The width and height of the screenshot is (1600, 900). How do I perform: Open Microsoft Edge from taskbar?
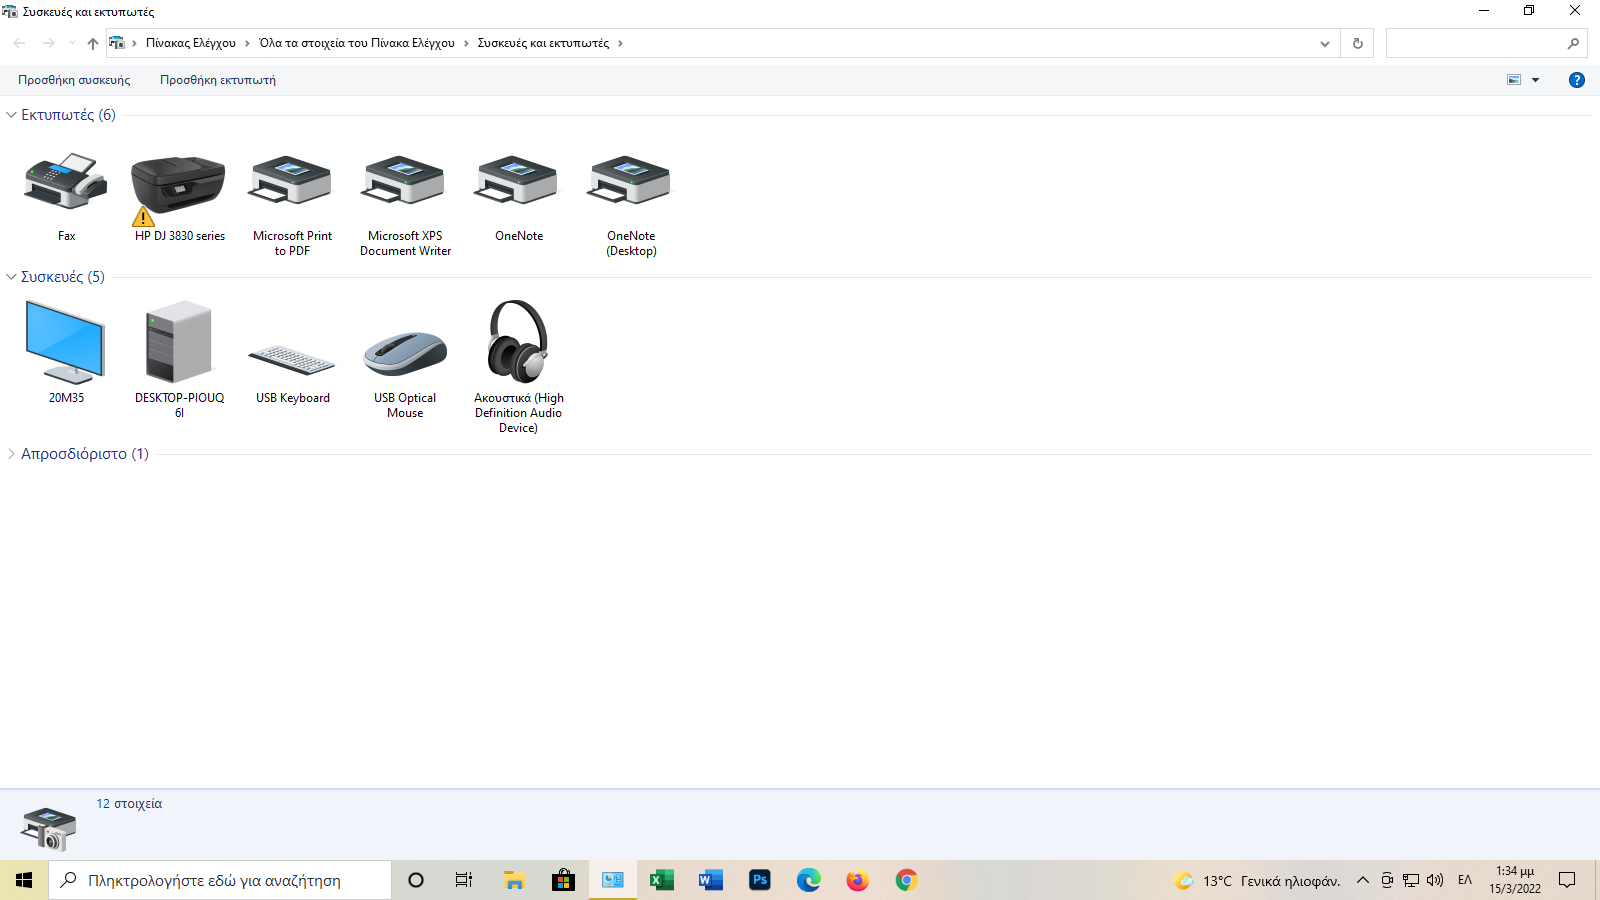808,880
